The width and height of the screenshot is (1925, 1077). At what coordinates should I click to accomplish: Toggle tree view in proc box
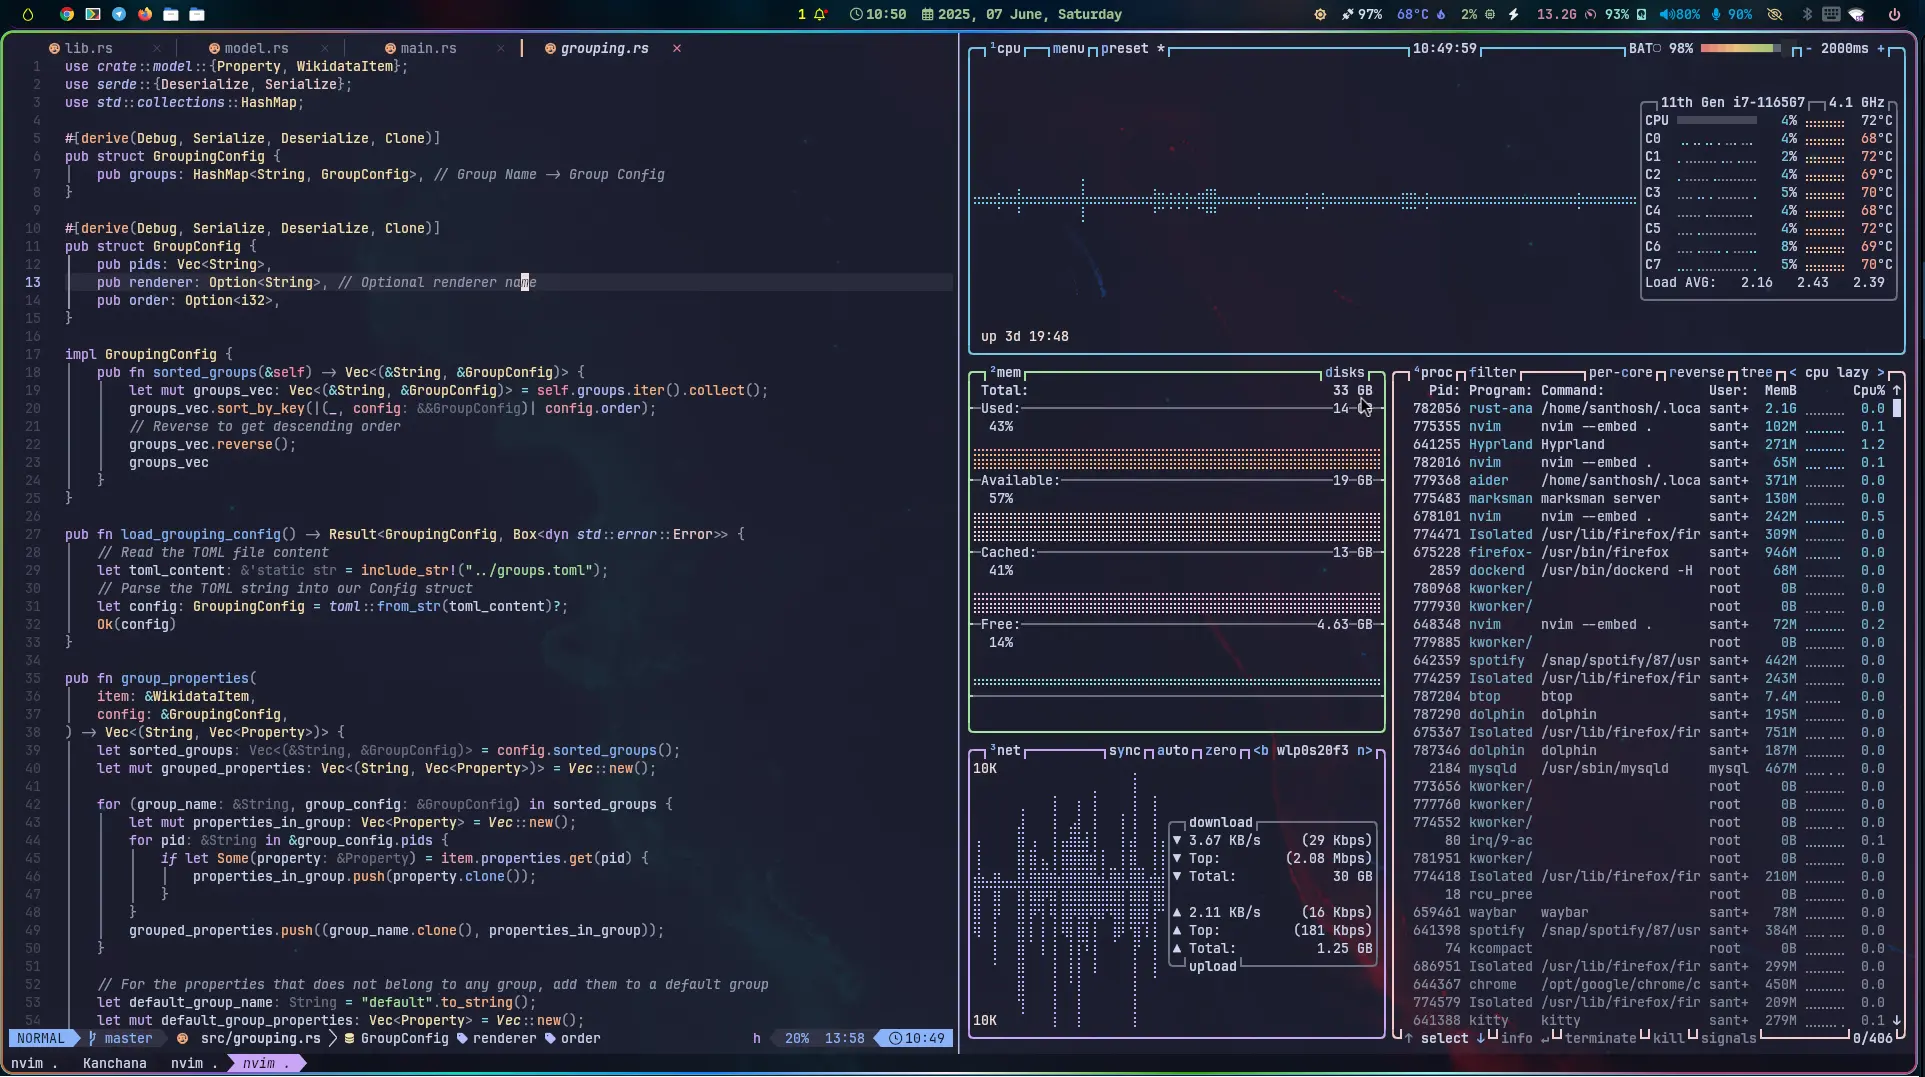click(x=1756, y=372)
